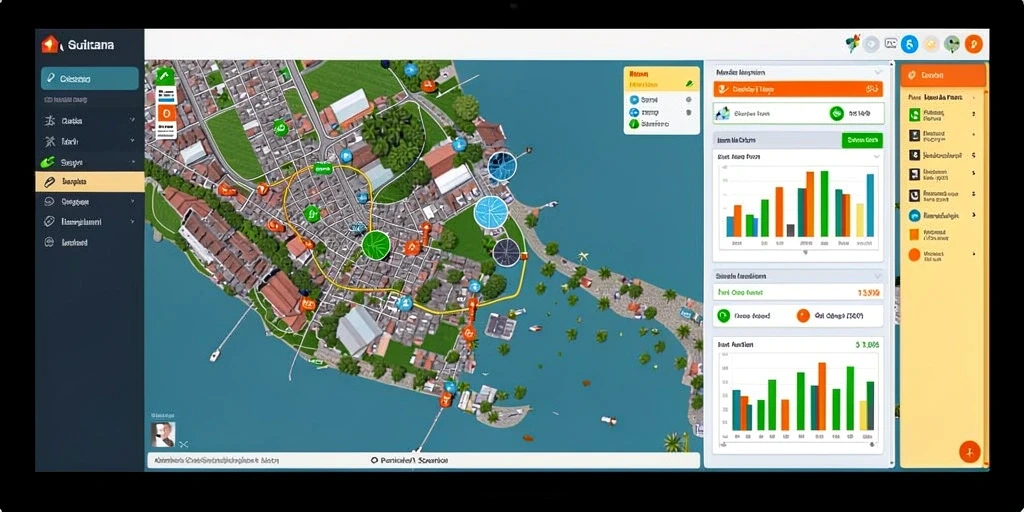Click the orange square button in map toolbar
Image resolution: width=1024 pixels, height=512 pixels.
click(167, 113)
